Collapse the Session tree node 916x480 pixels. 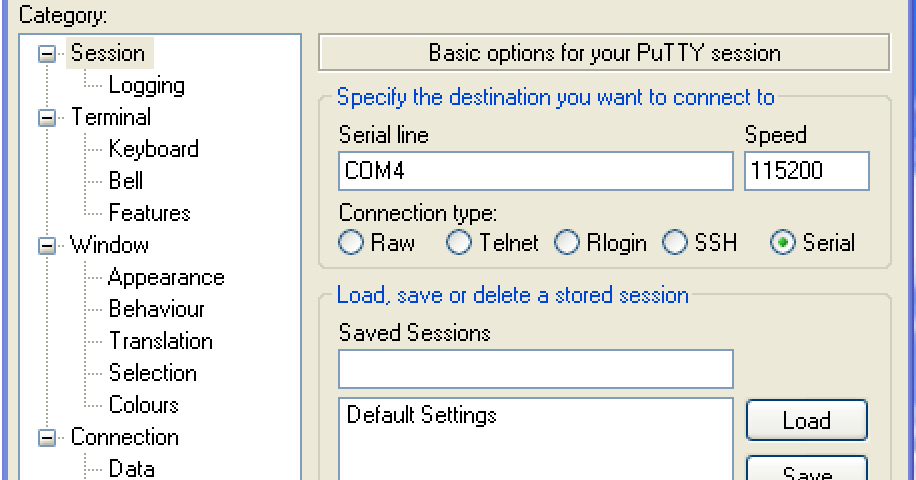[47, 54]
